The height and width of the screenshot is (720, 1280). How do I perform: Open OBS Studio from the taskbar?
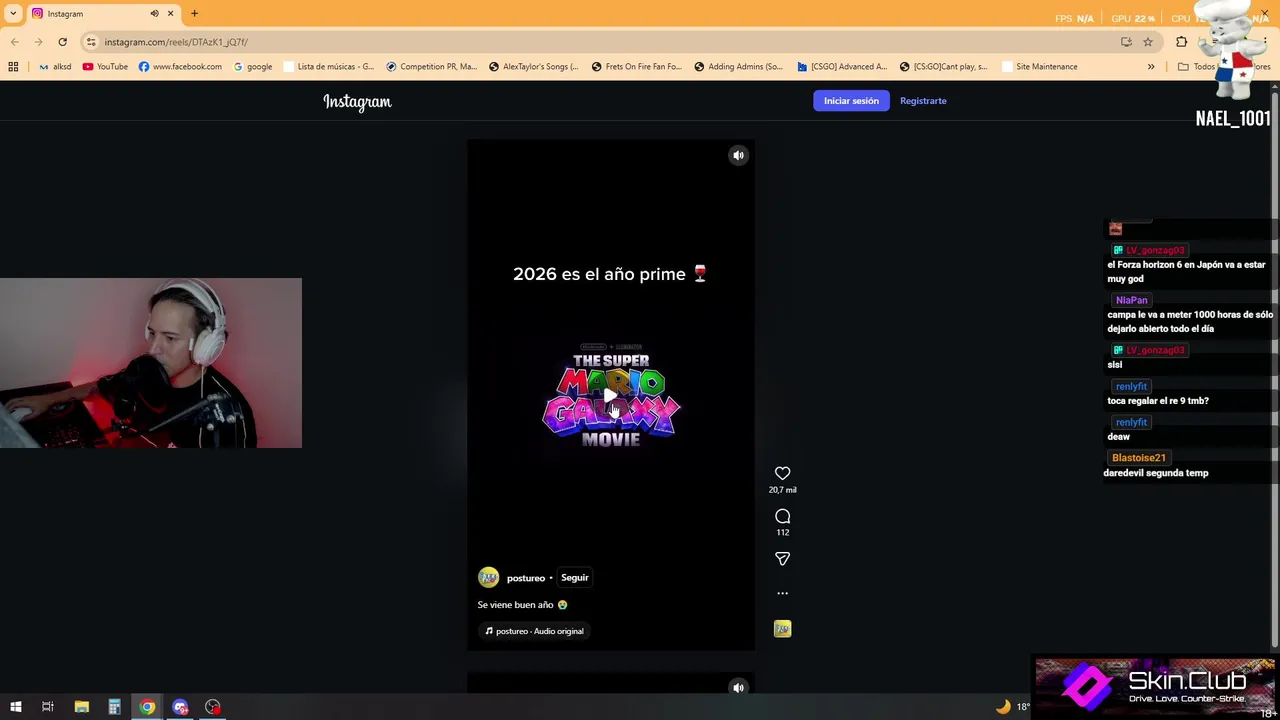(213, 707)
